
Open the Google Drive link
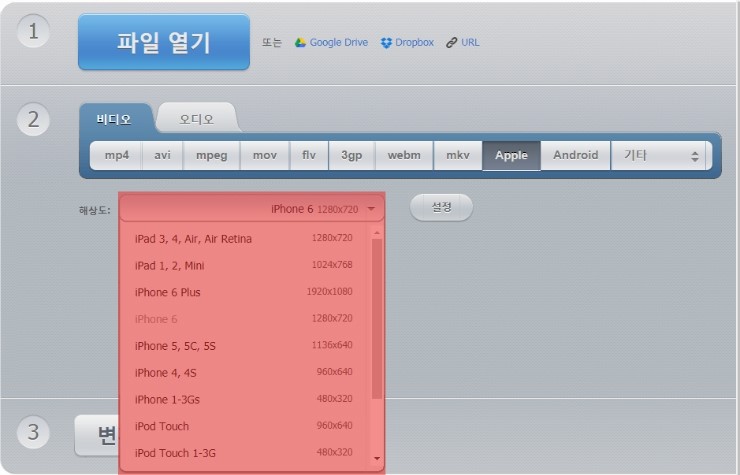[x=338, y=42]
